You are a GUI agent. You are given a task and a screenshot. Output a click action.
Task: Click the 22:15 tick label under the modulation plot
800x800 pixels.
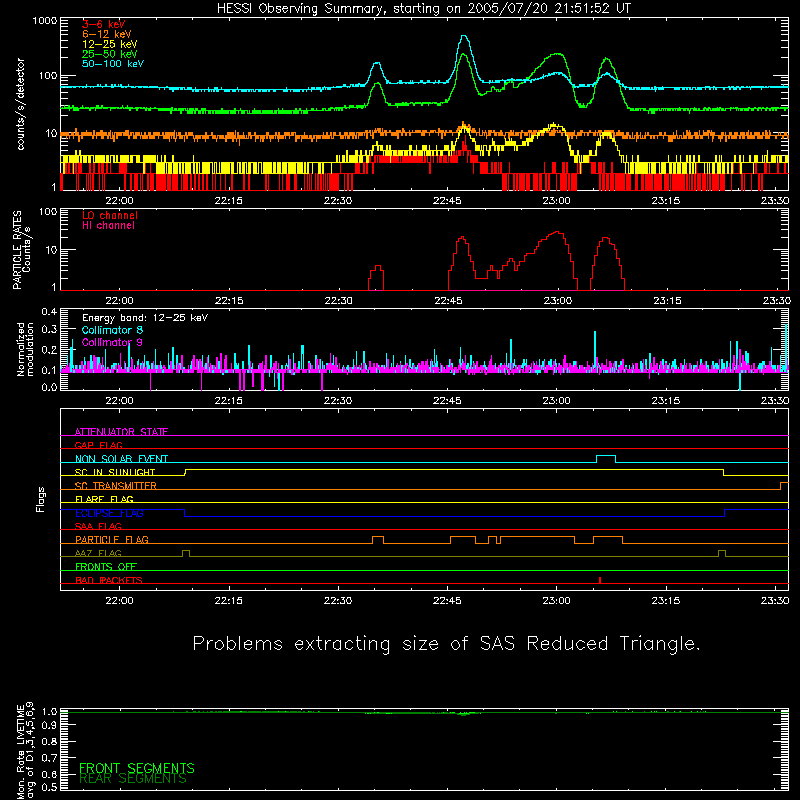pyautogui.click(x=229, y=401)
